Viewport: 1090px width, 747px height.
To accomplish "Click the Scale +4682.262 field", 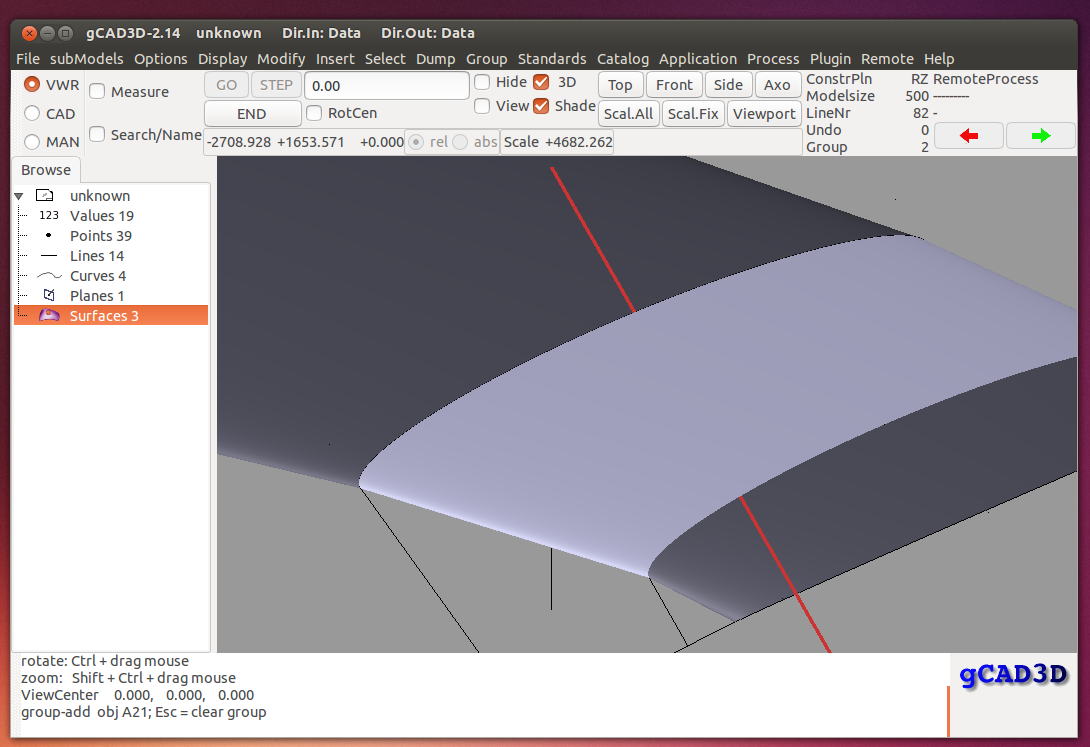I will pos(558,142).
